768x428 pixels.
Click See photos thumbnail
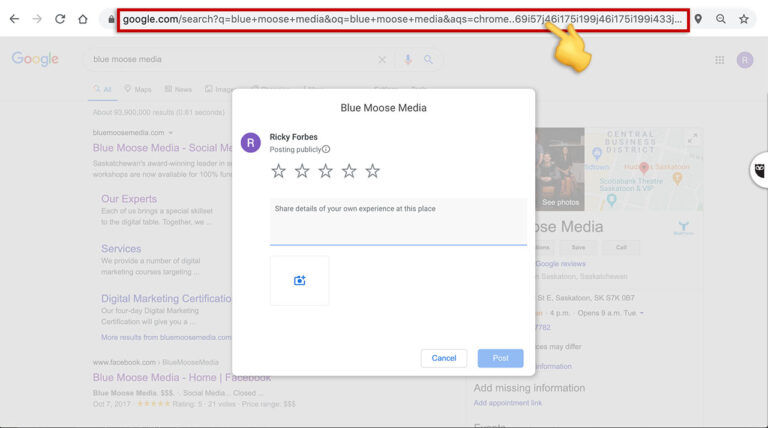[x=560, y=169]
